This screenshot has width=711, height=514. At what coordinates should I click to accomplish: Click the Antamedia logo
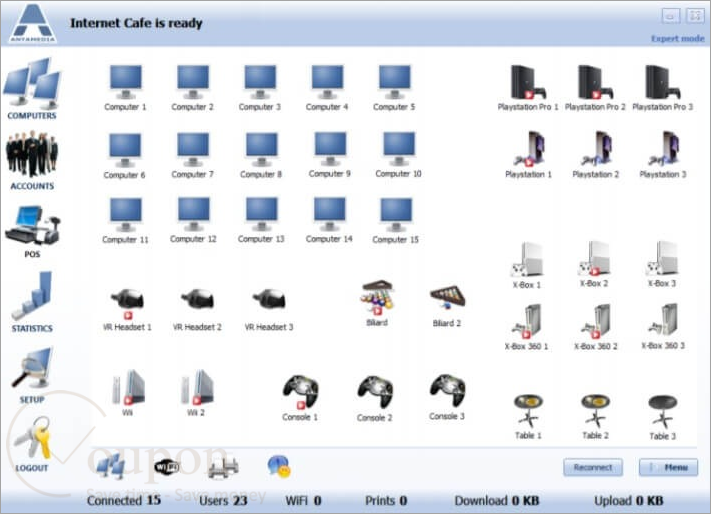click(x=33, y=23)
